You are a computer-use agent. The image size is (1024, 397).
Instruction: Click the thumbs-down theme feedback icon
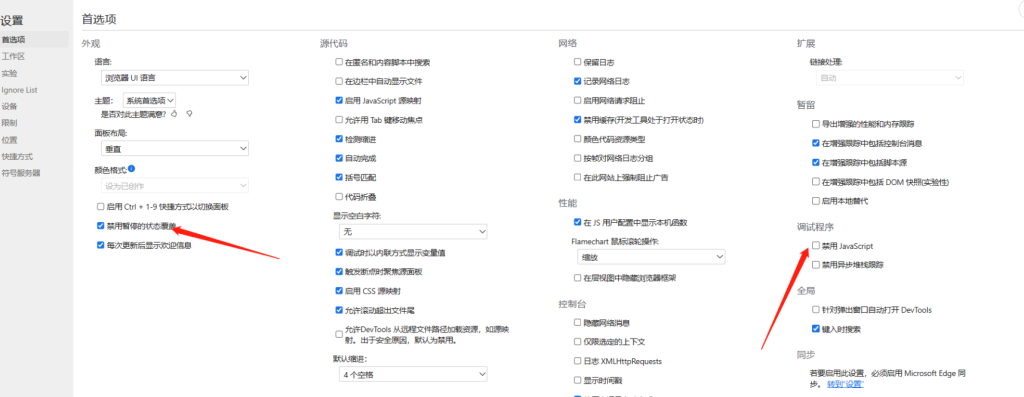(189, 114)
